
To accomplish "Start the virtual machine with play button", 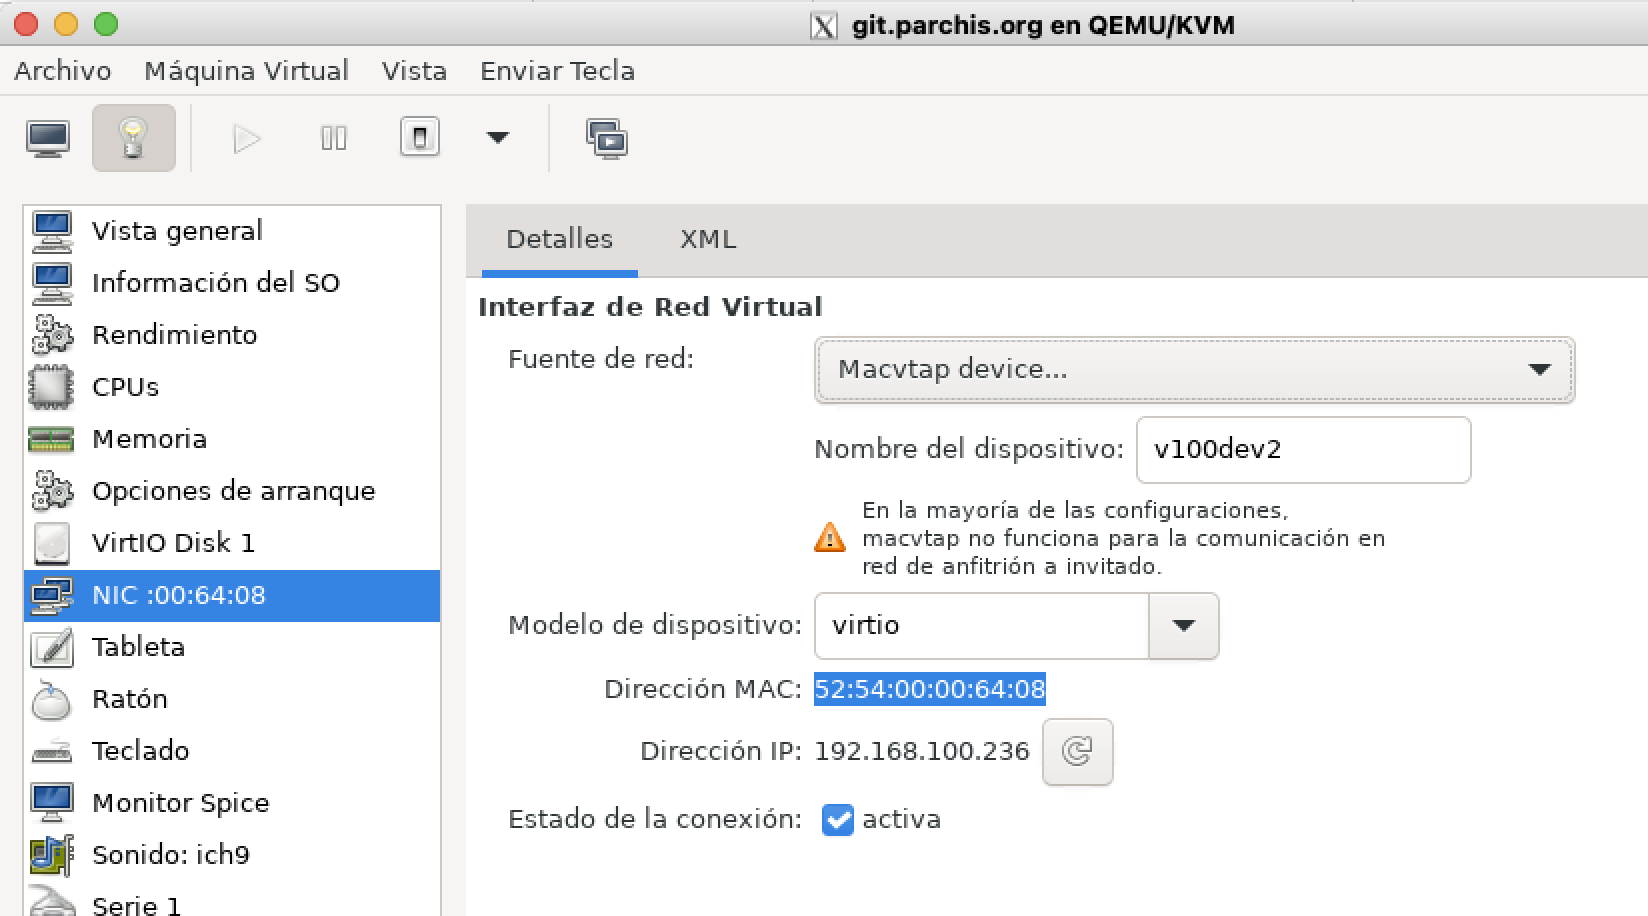I will click(246, 138).
